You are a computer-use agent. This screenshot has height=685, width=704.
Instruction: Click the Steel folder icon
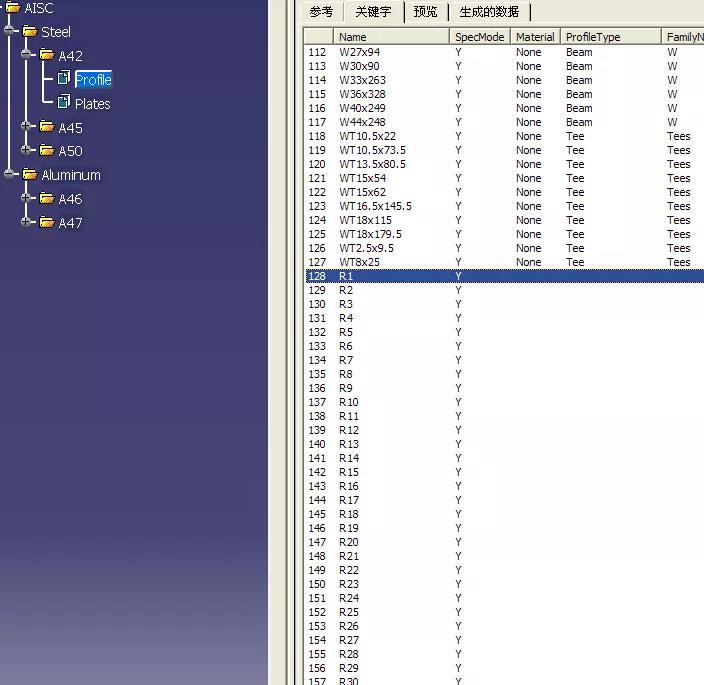point(30,32)
